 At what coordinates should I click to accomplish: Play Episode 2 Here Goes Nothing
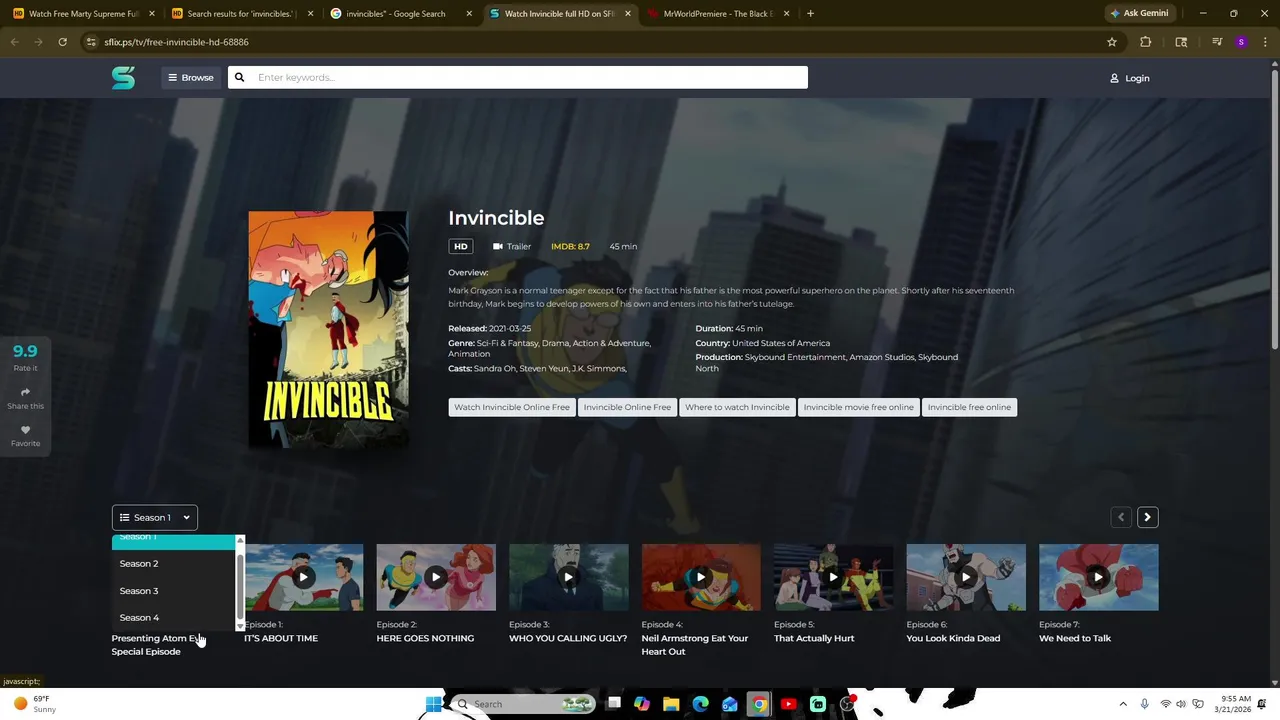(436, 577)
